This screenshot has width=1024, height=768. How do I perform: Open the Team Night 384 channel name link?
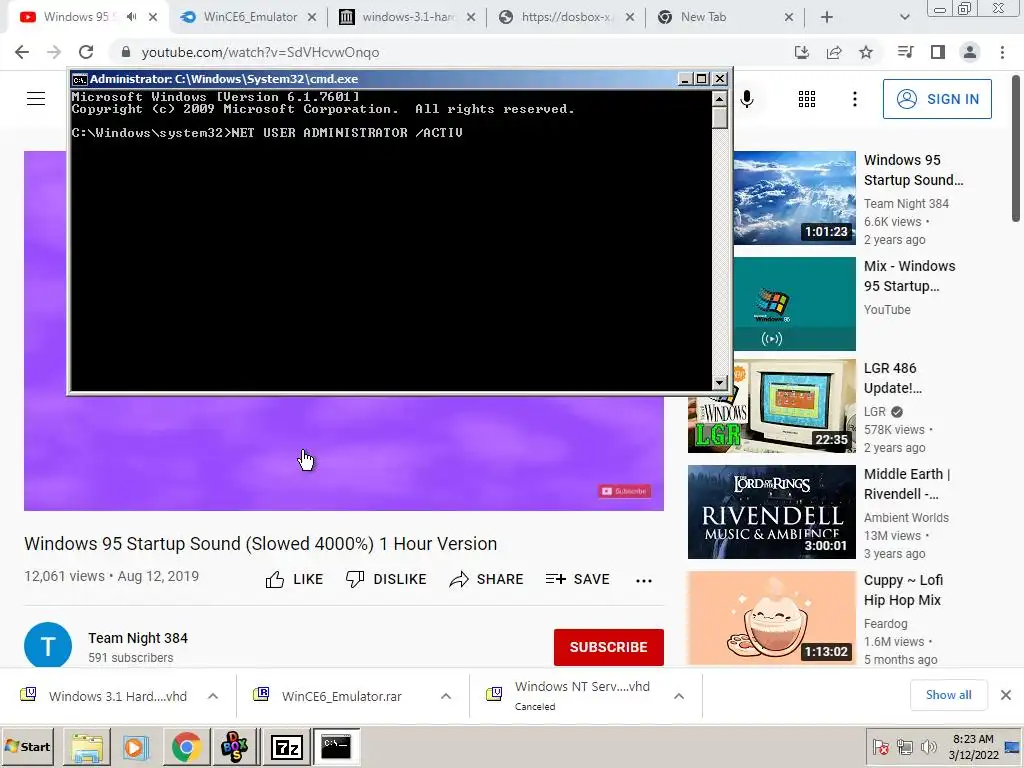click(138, 638)
